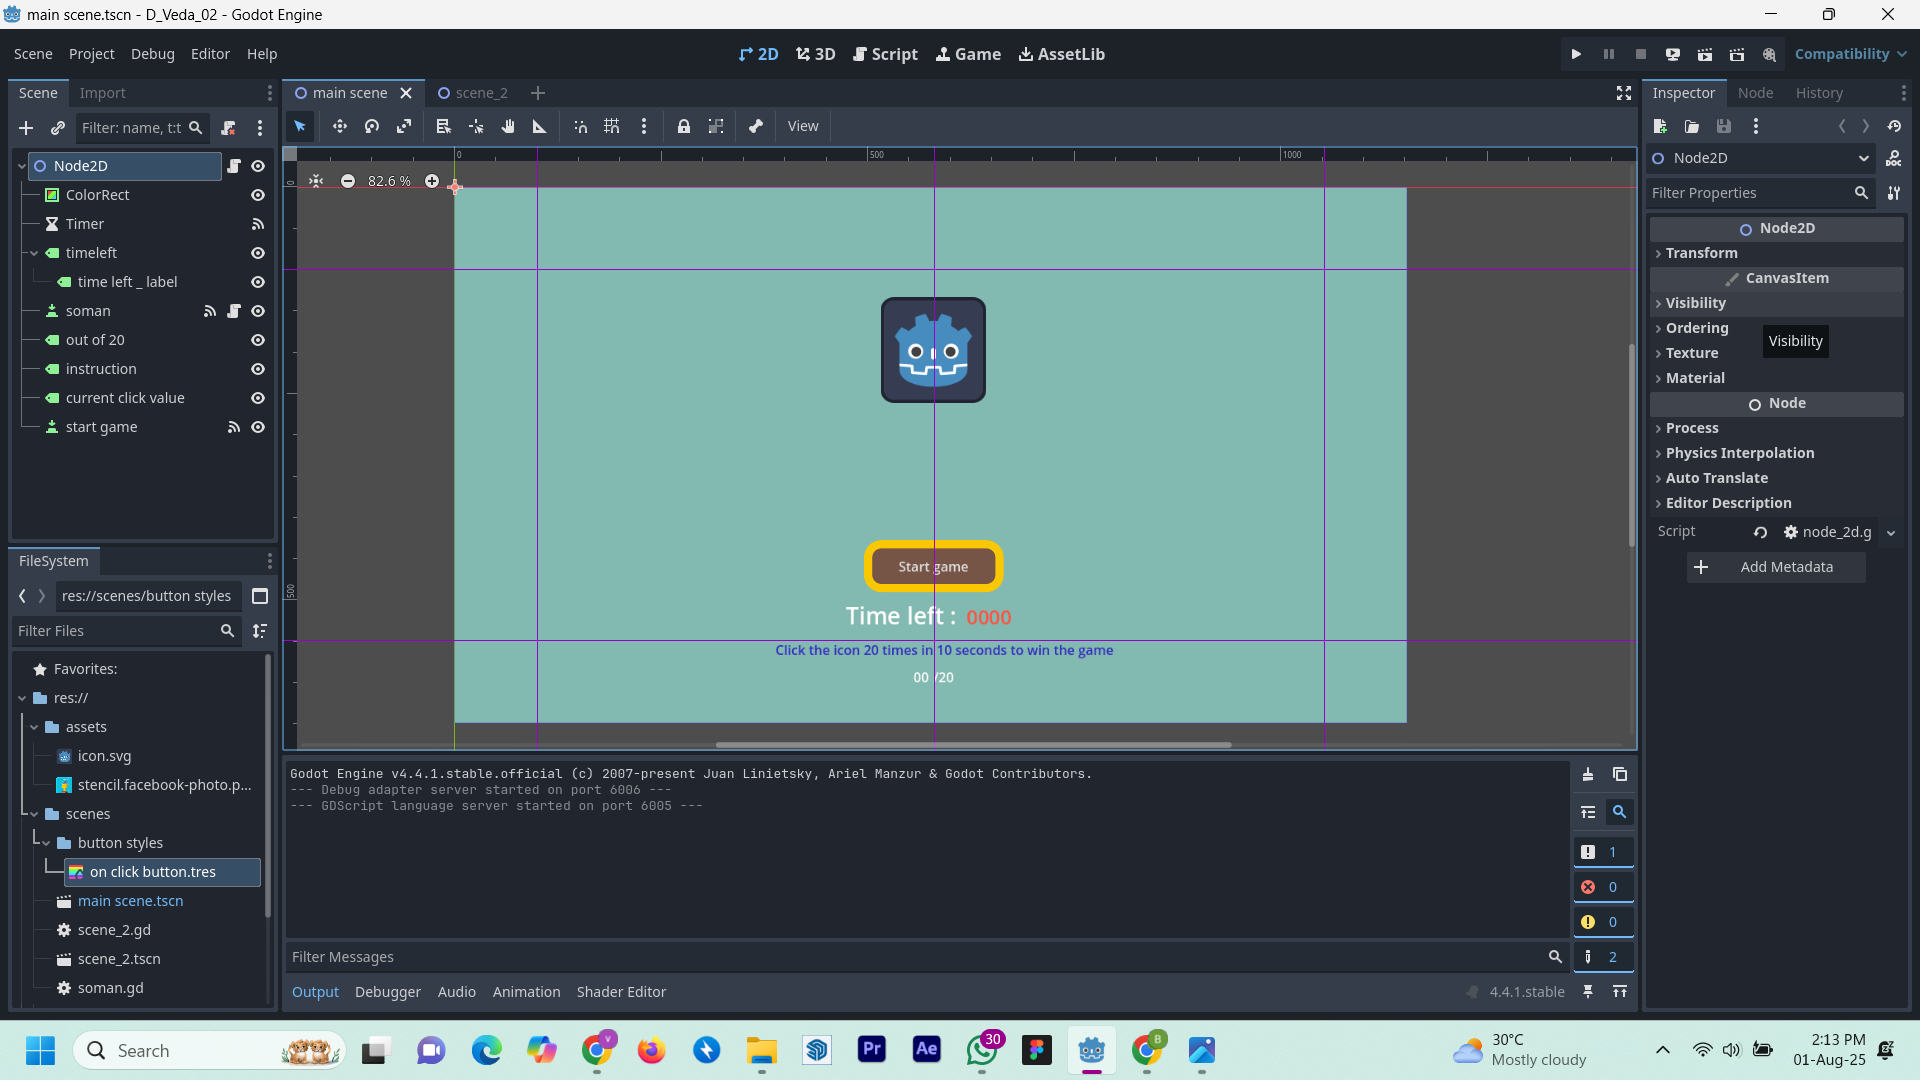Image resolution: width=1920 pixels, height=1080 pixels.
Task: Launch Premiere Pro from the taskbar
Action: (872, 1050)
